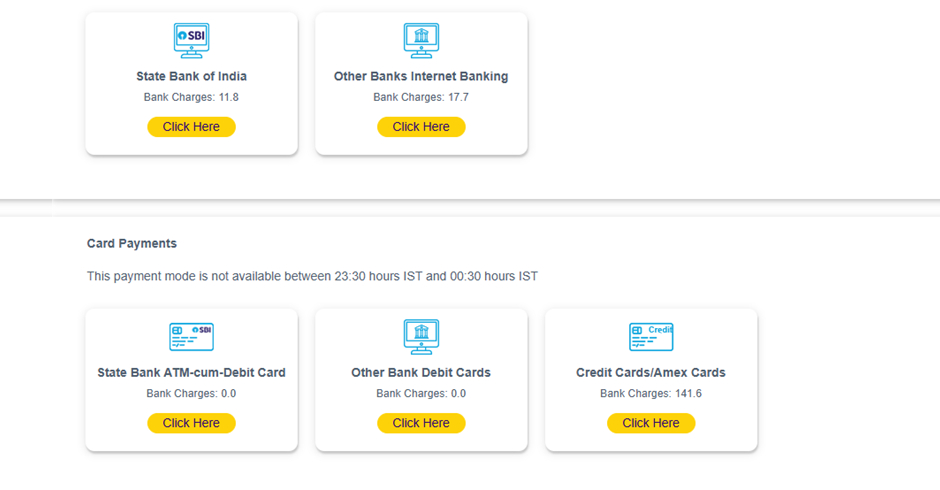Image resolution: width=940 pixels, height=490 pixels.
Task: Click Bank Charges: 141.6 text
Action: pyautogui.click(x=651, y=393)
